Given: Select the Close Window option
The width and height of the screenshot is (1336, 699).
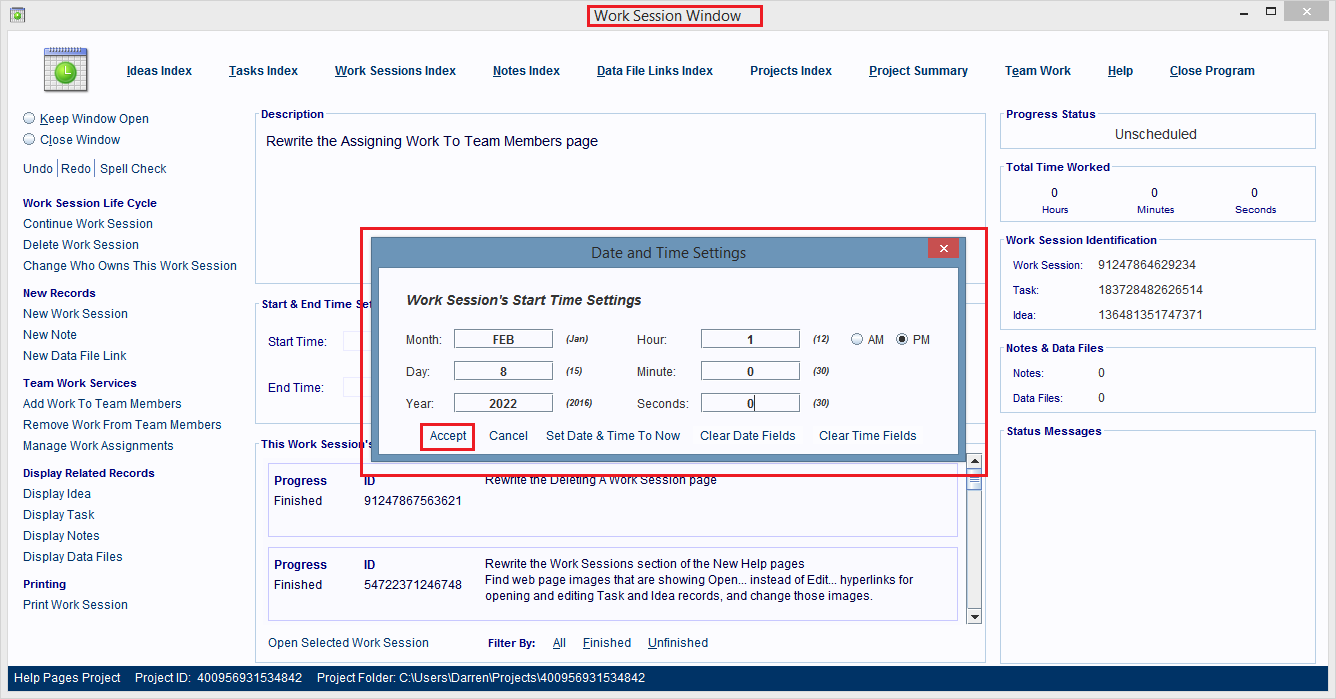Looking at the screenshot, I should click(x=29, y=139).
